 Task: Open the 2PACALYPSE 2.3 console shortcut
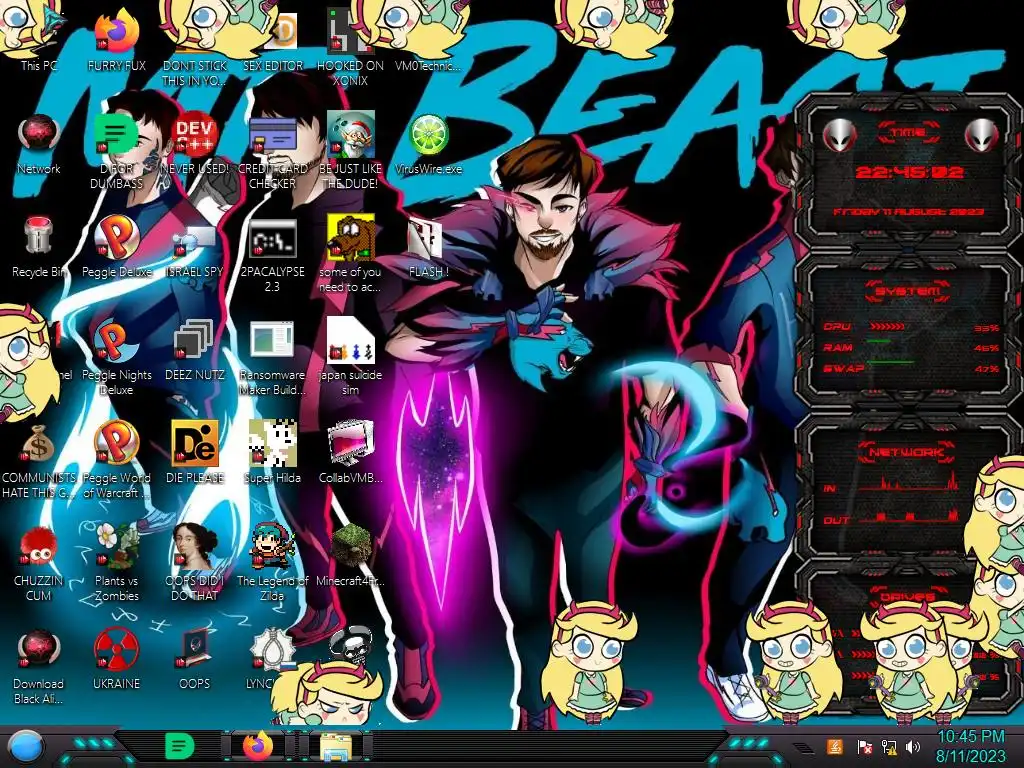click(272, 255)
